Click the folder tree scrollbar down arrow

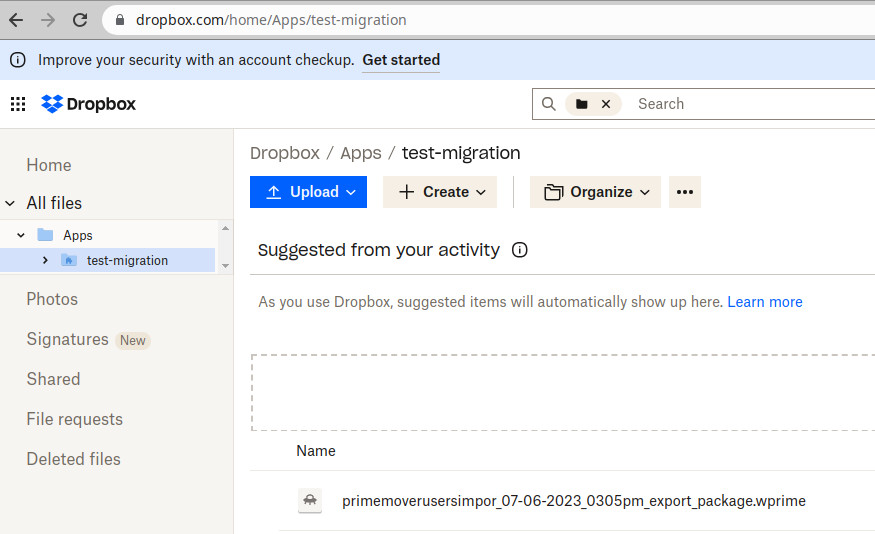coord(225,266)
